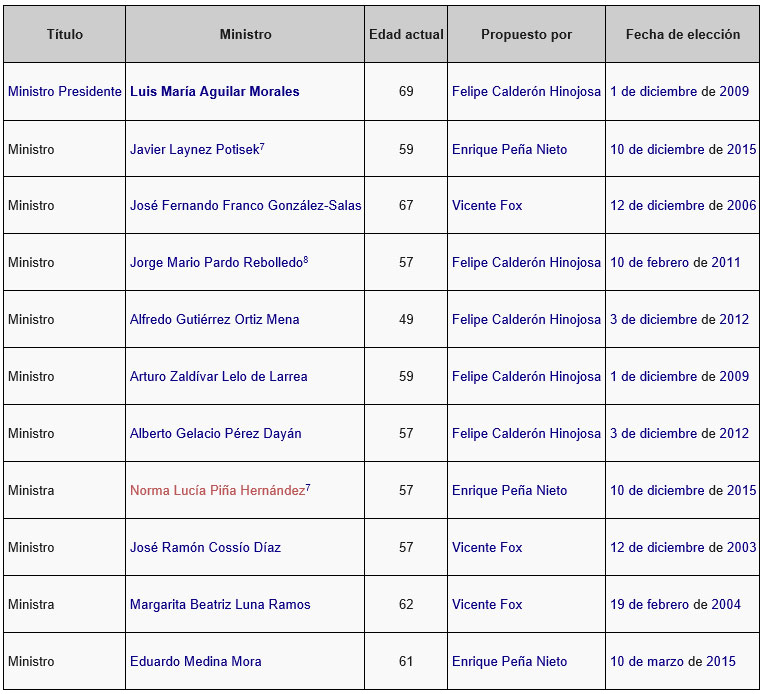
Task: Click Vicente Fox in Luna Ramos's row
Action: click(x=487, y=605)
